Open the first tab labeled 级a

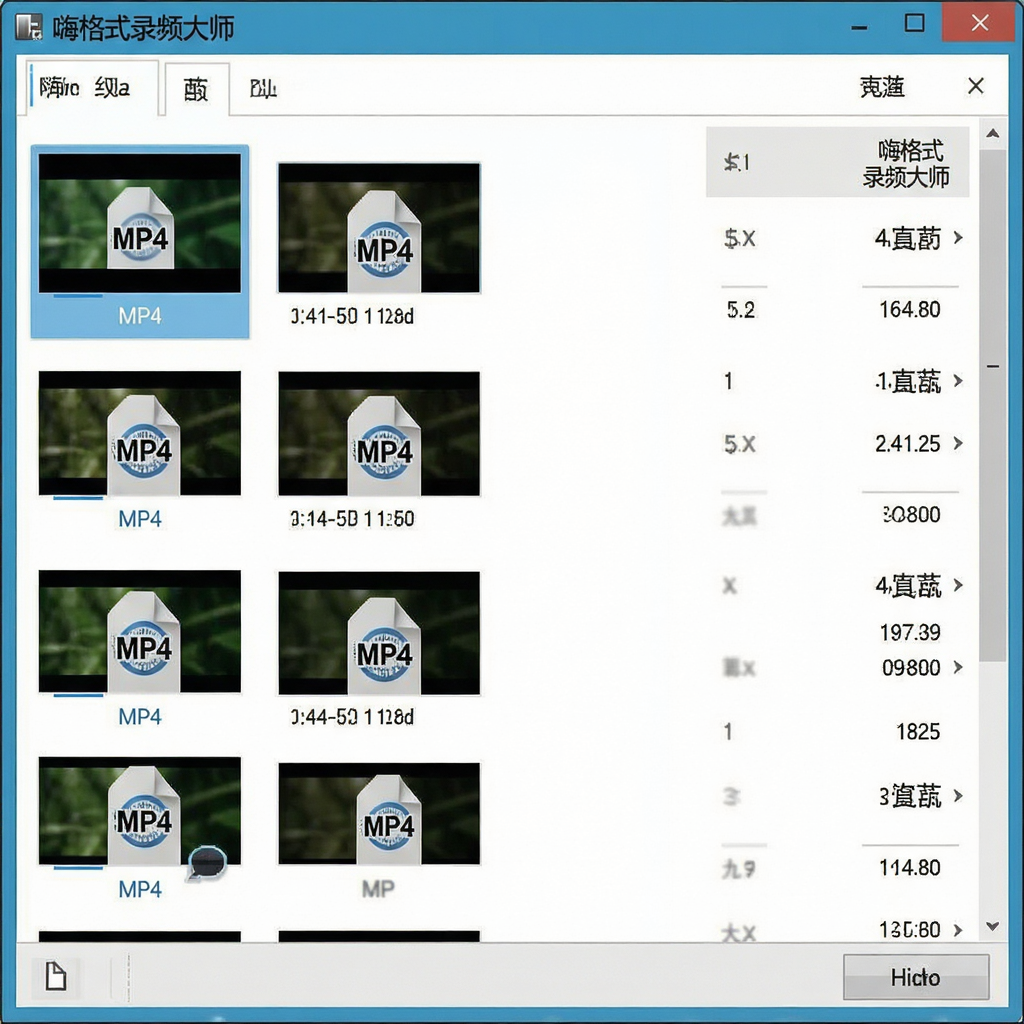pyautogui.click(x=92, y=87)
